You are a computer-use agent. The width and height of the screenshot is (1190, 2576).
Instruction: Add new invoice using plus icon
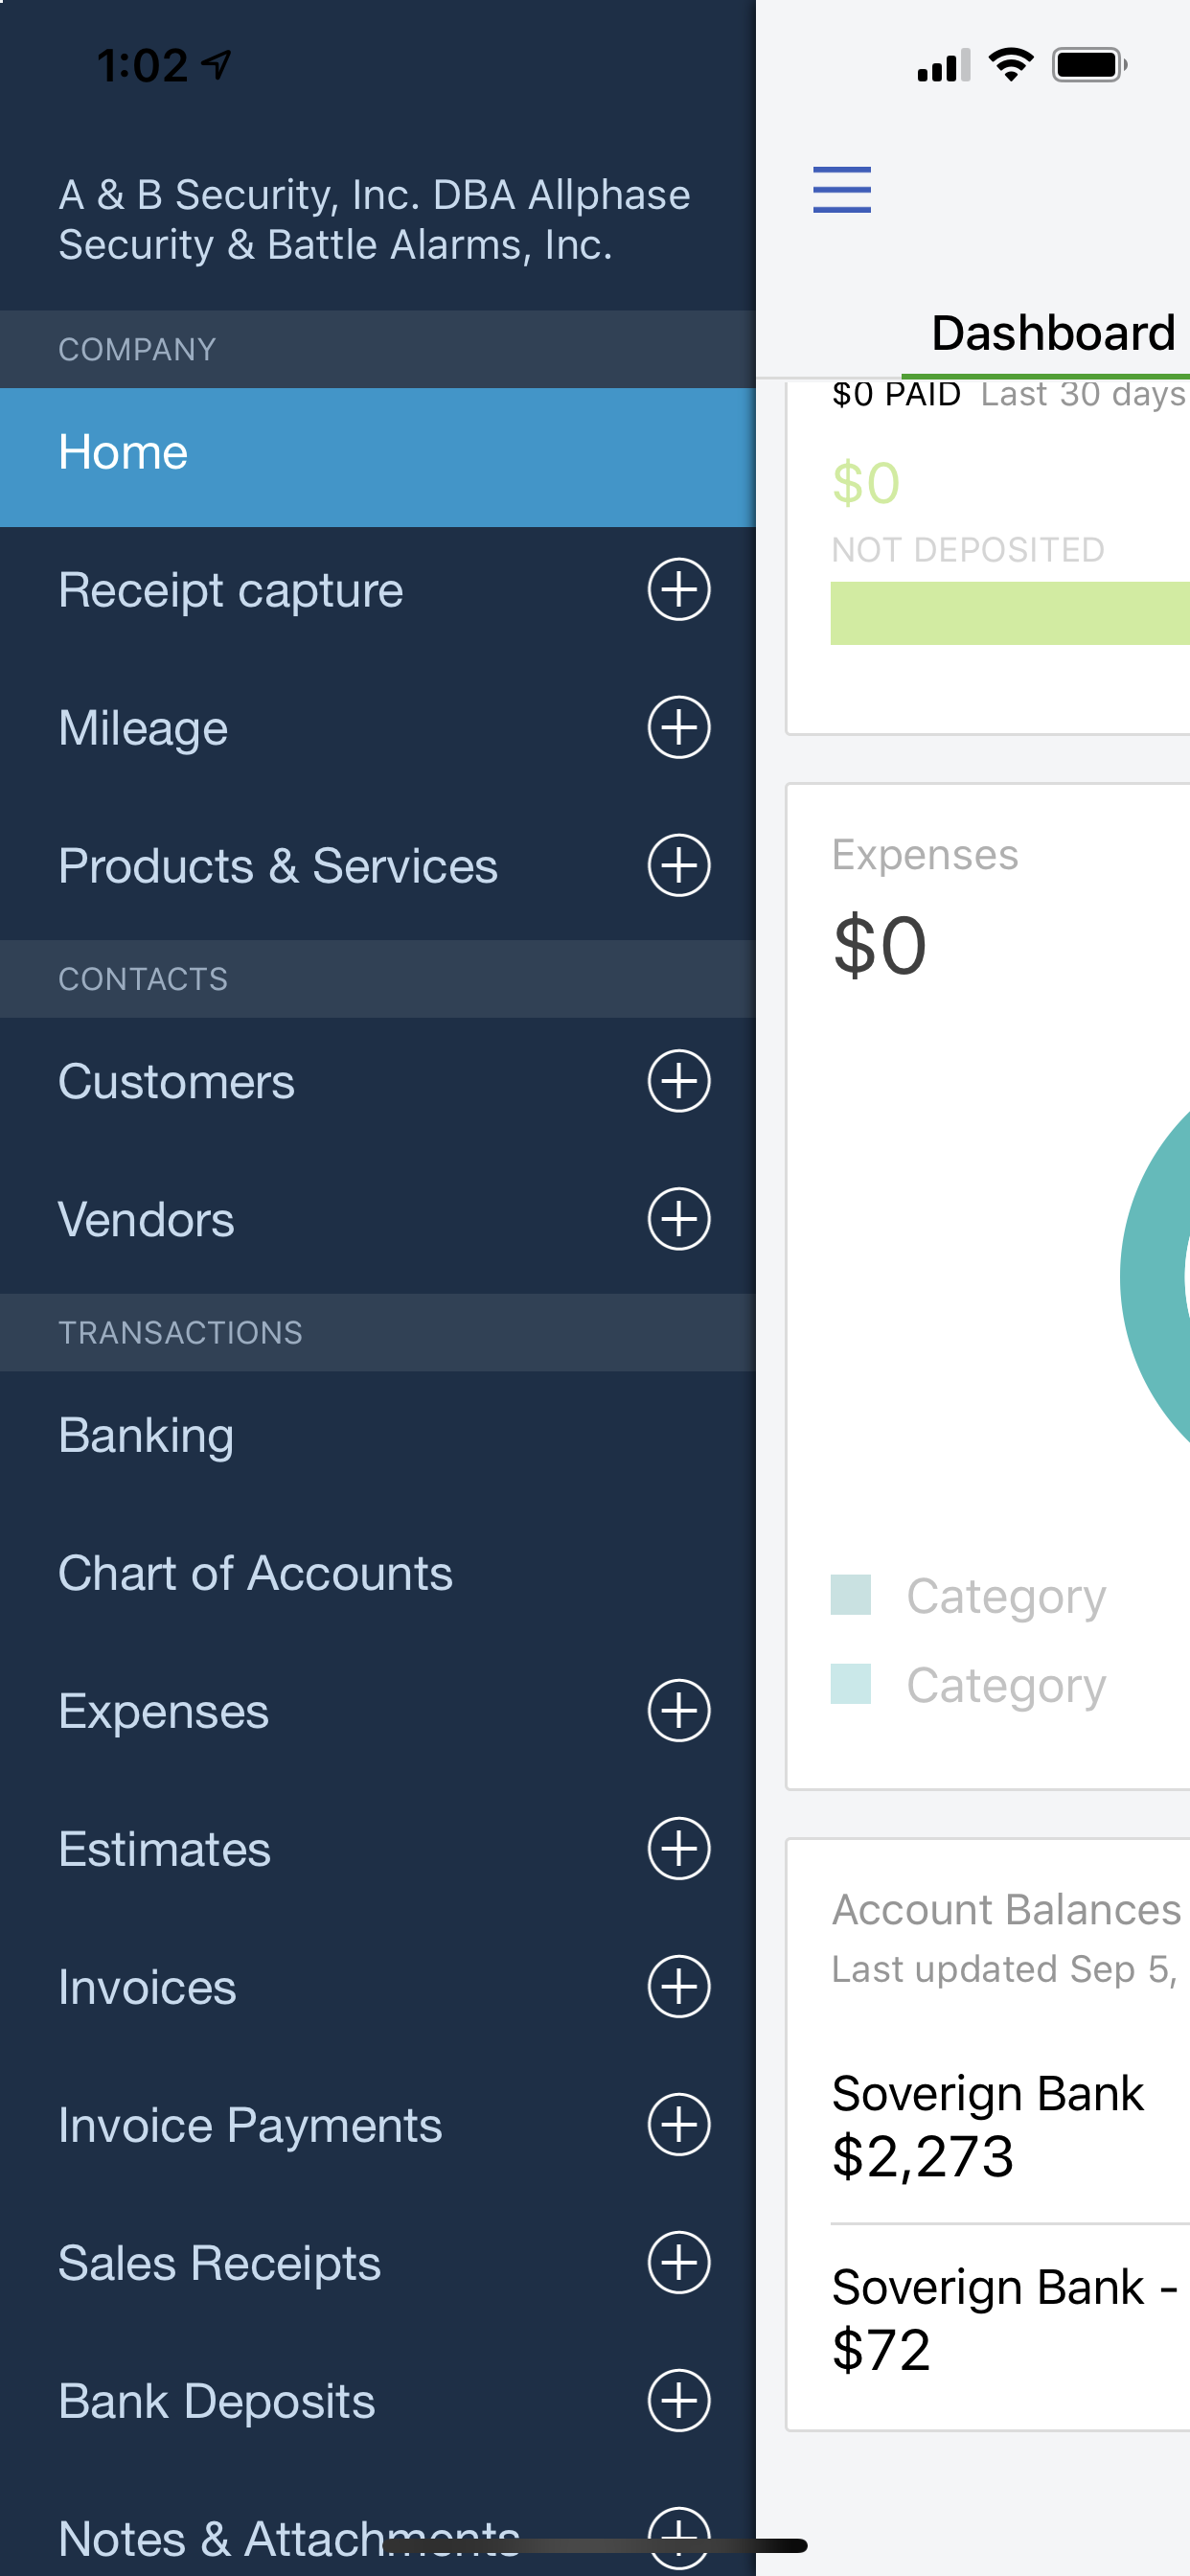(679, 1987)
